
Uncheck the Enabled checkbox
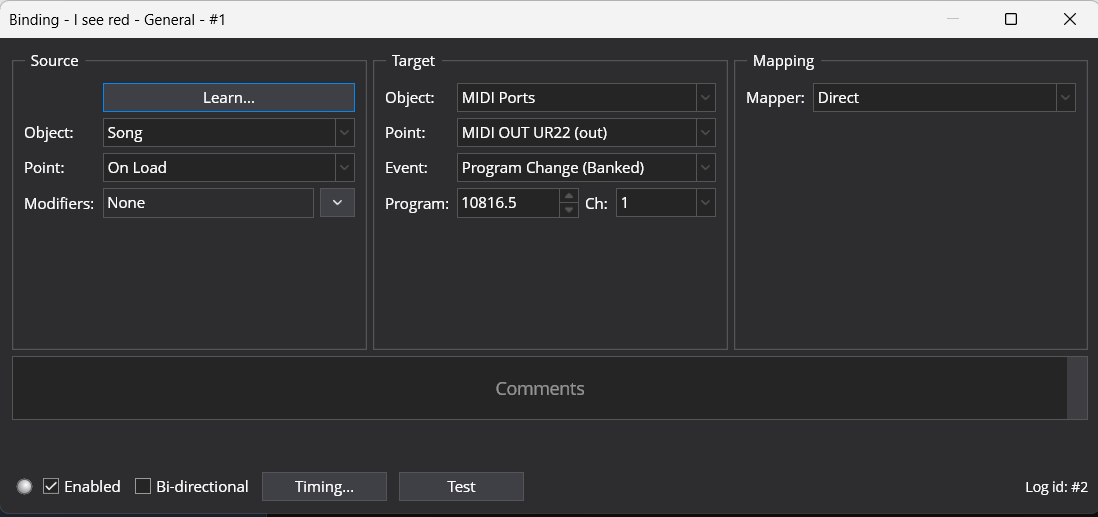click(x=51, y=486)
